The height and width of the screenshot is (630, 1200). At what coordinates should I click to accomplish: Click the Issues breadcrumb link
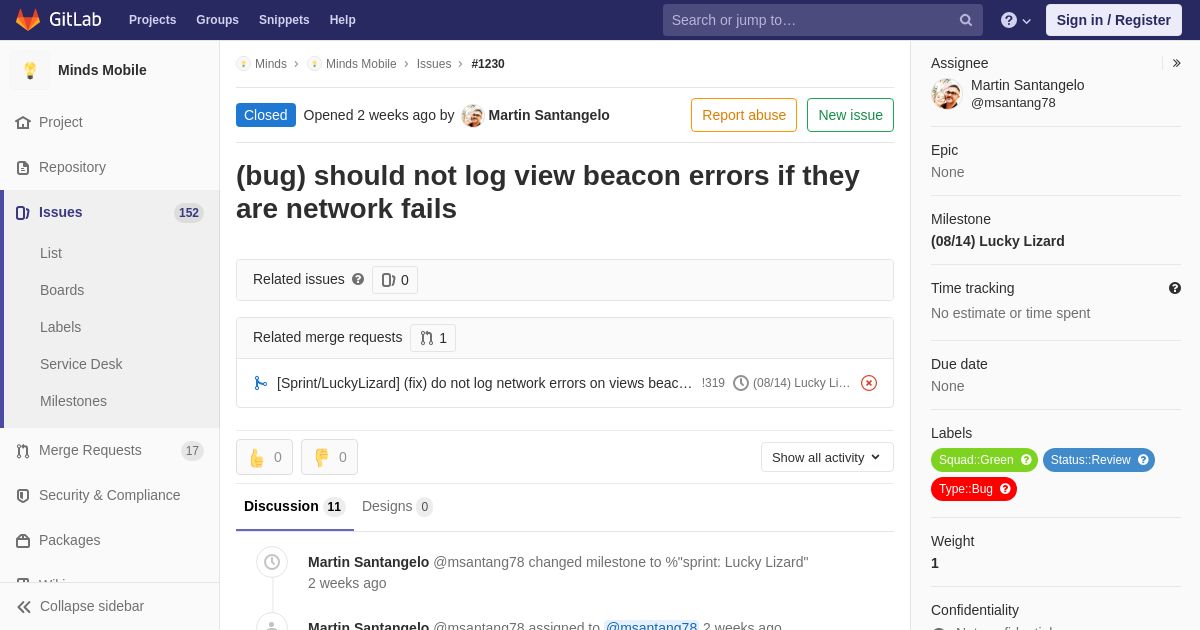[x=434, y=64]
